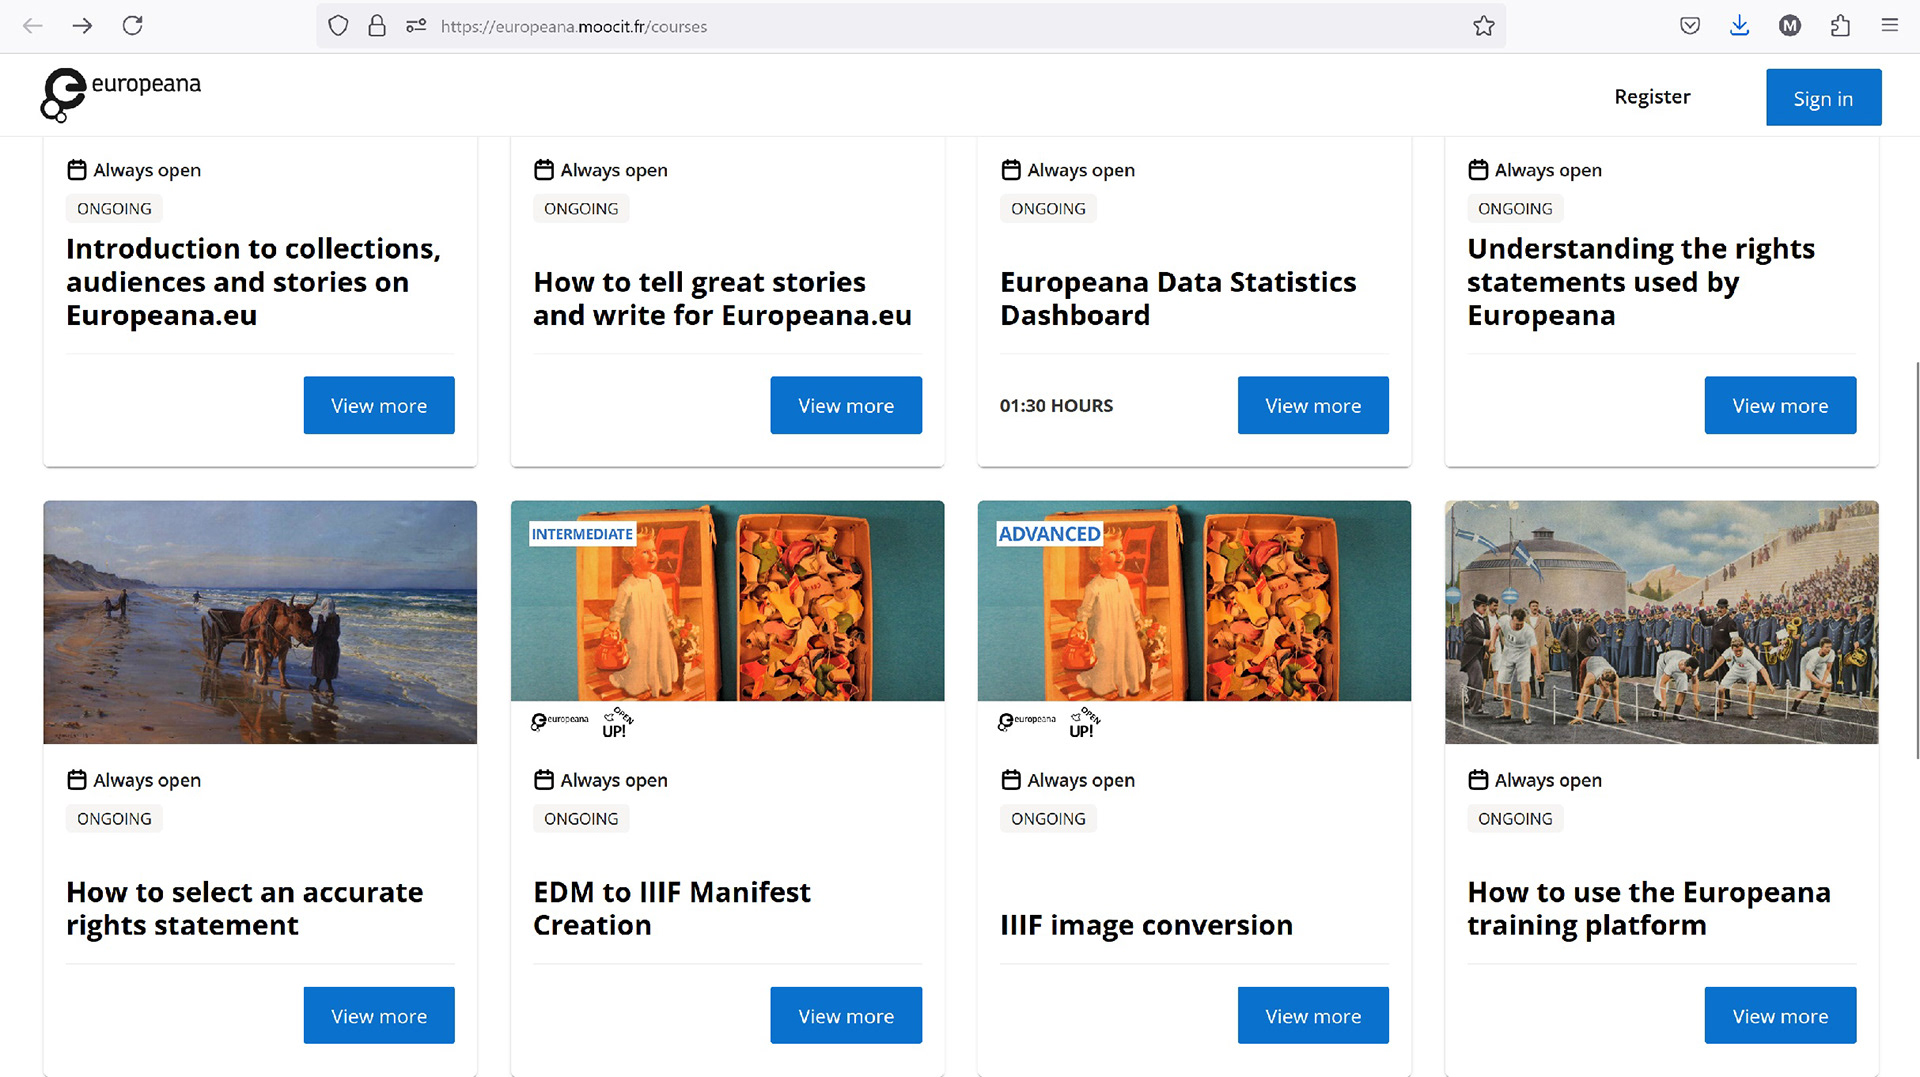Click the address bar URL field
This screenshot has width=1920, height=1077.
(x=900, y=26)
